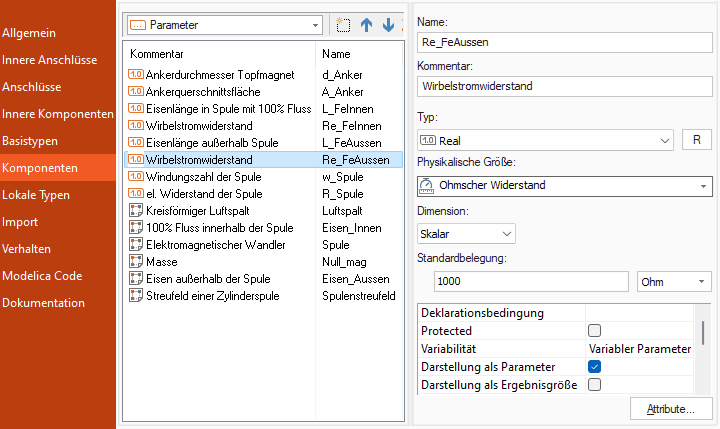Image resolution: width=720 pixels, height=429 pixels.
Task: Click icon next to Windungszahl der Spule
Action: 136,176
